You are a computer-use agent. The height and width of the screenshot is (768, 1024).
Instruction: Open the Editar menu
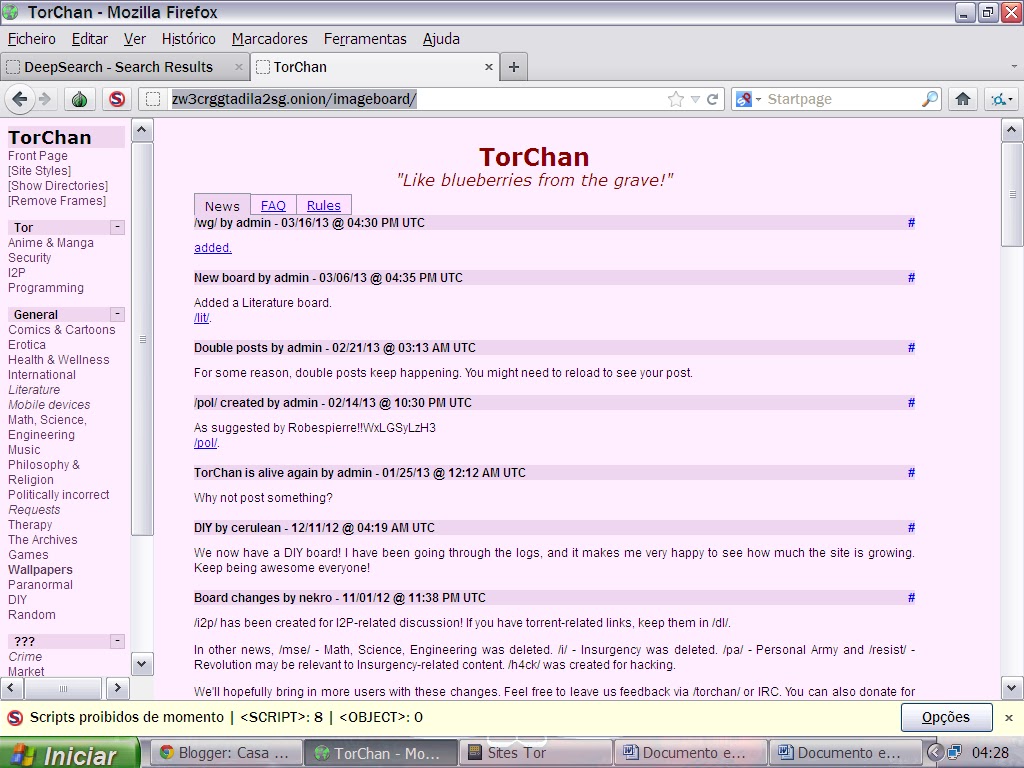click(89, 39)
